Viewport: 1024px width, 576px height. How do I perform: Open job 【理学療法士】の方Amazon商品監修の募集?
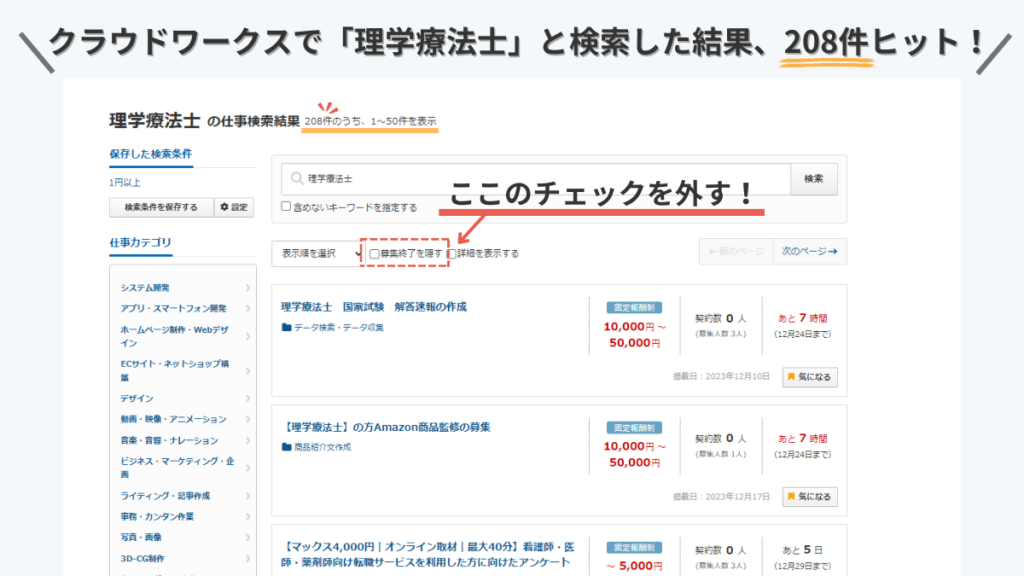pyautogui.click(x=386, y=427)
